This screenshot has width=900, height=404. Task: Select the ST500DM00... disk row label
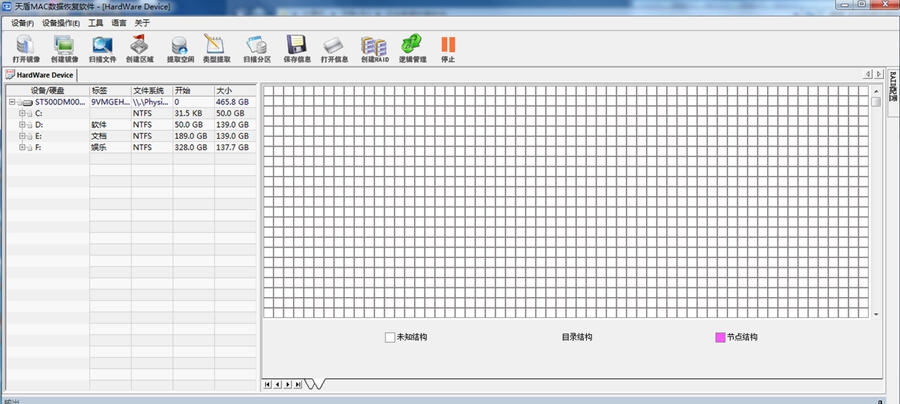(x=60, y=102)
